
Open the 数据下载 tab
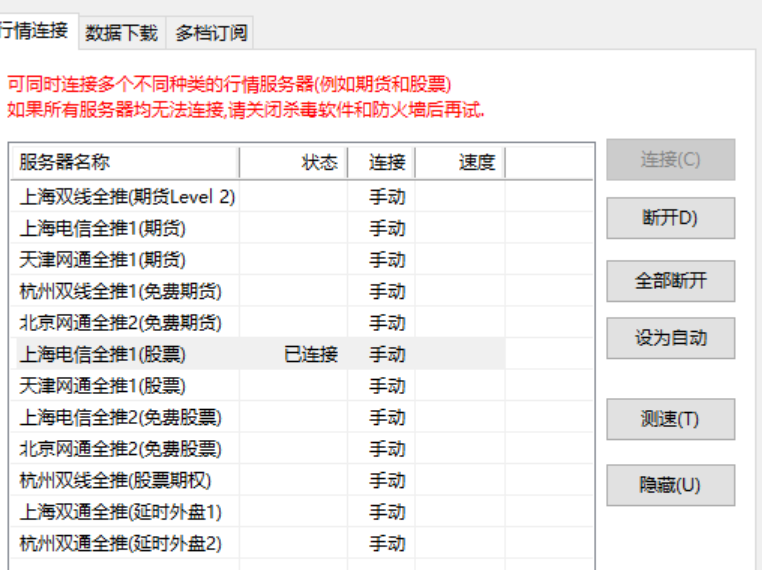[122, 33]
